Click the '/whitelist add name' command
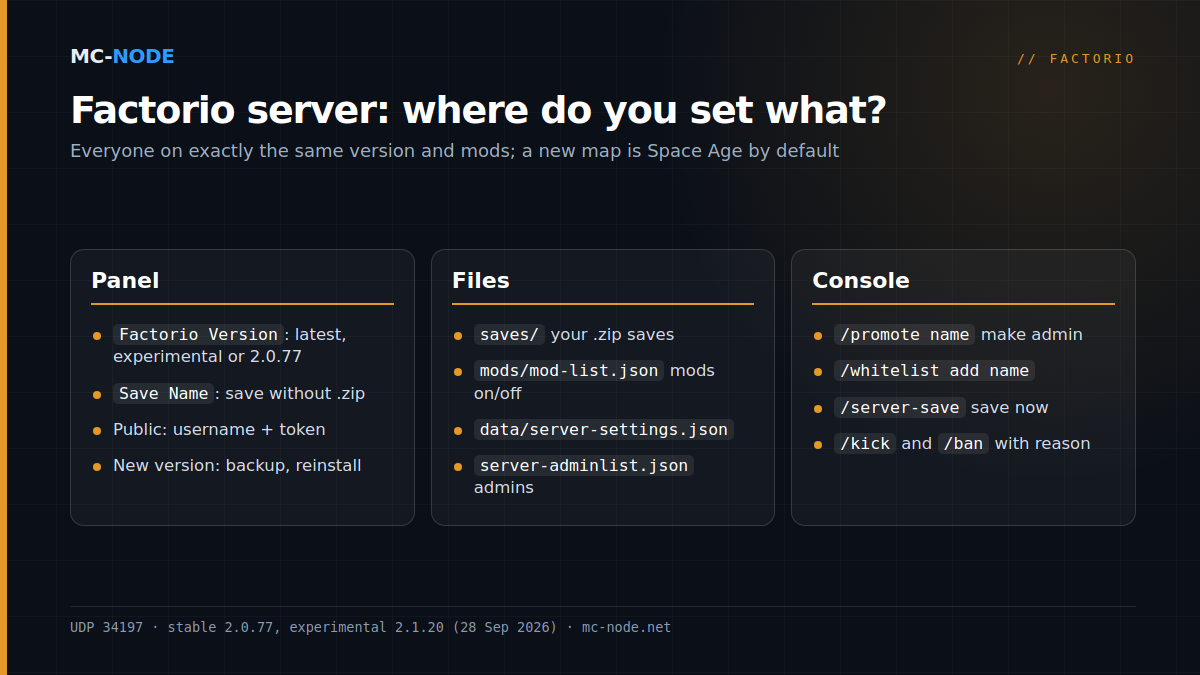Screen dimensions: 1200x675 [x=934, y=370]
